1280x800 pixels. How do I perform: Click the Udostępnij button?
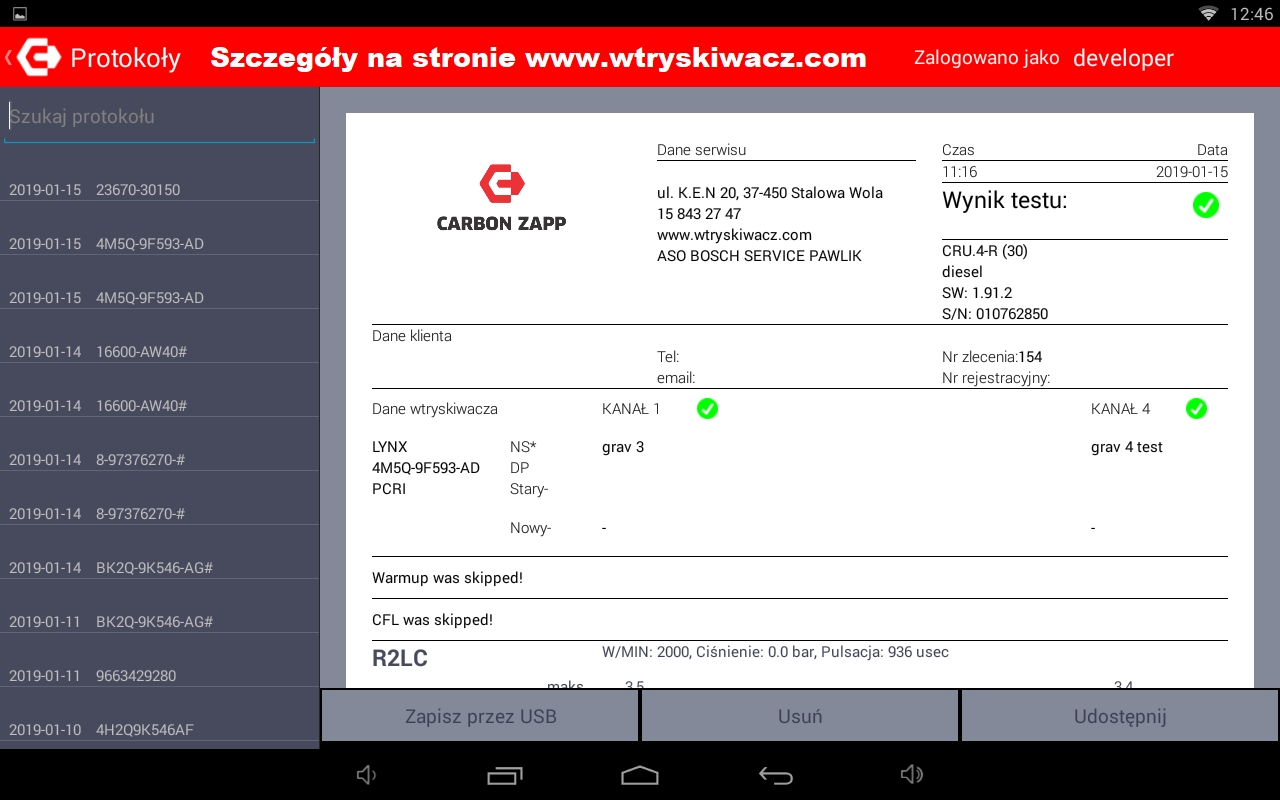click(x=1119, y=716)
